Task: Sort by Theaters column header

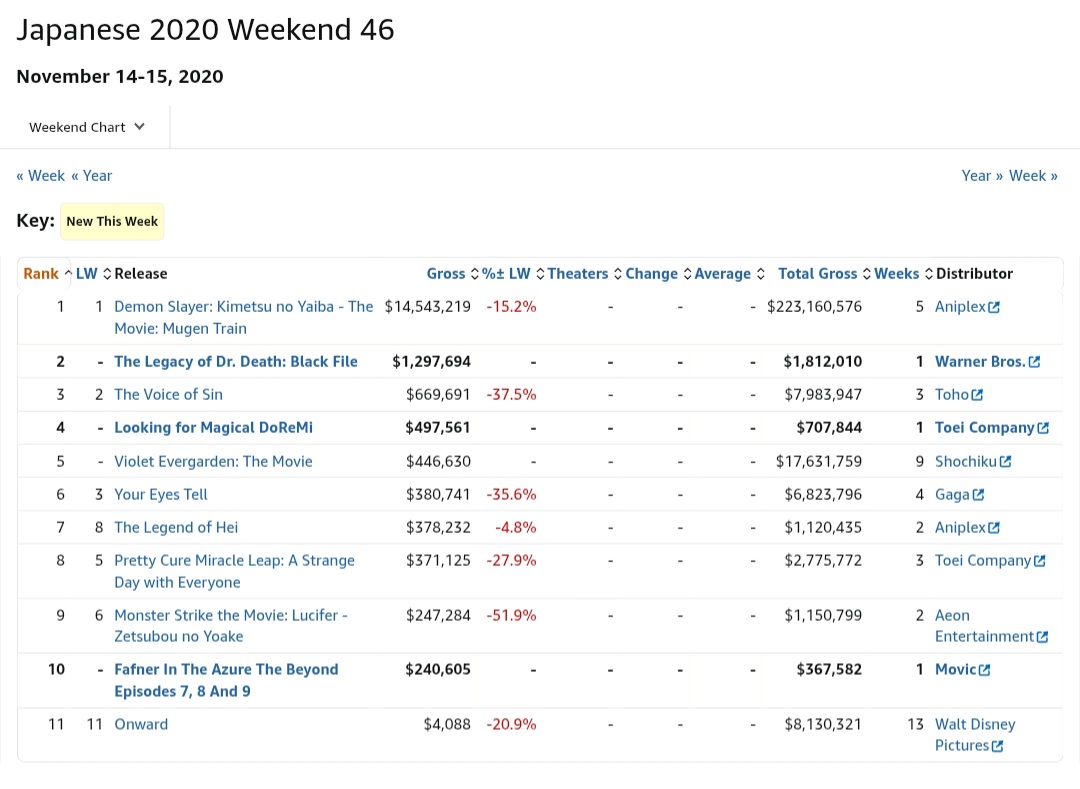Action: (x=578, y=274)
